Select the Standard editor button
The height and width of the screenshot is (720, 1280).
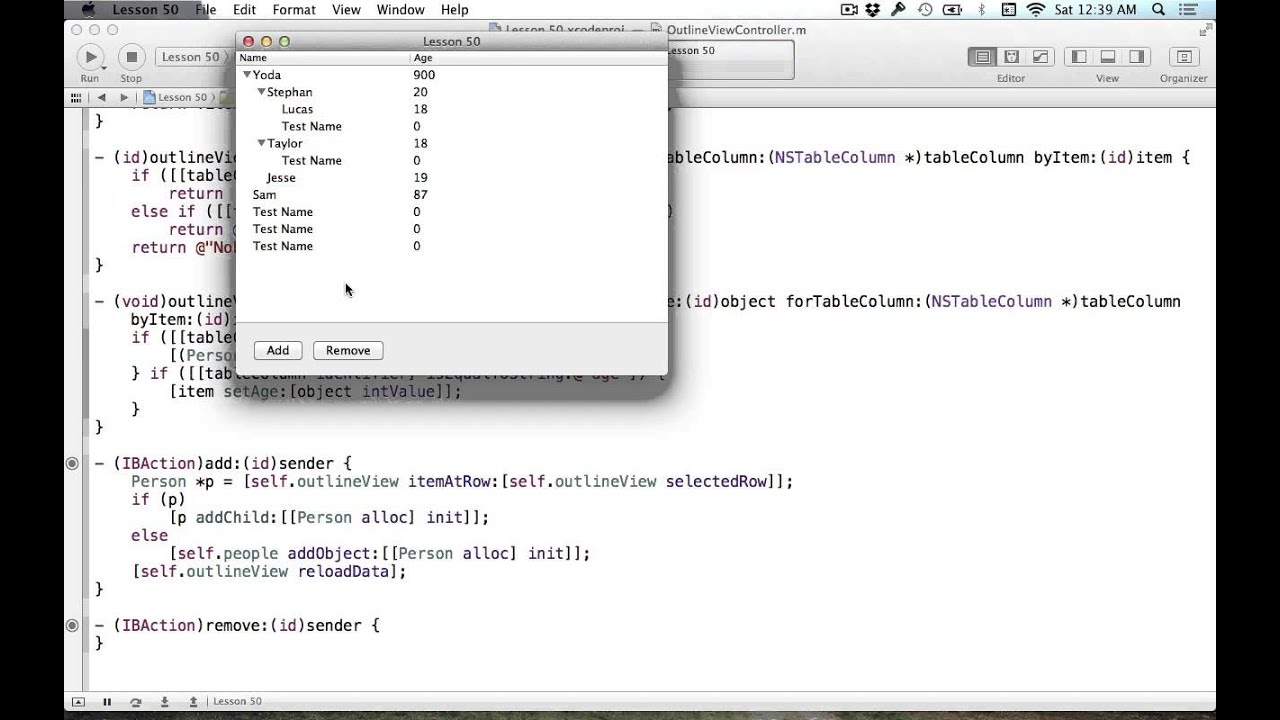pyautogui.click(x=983, y=57)
